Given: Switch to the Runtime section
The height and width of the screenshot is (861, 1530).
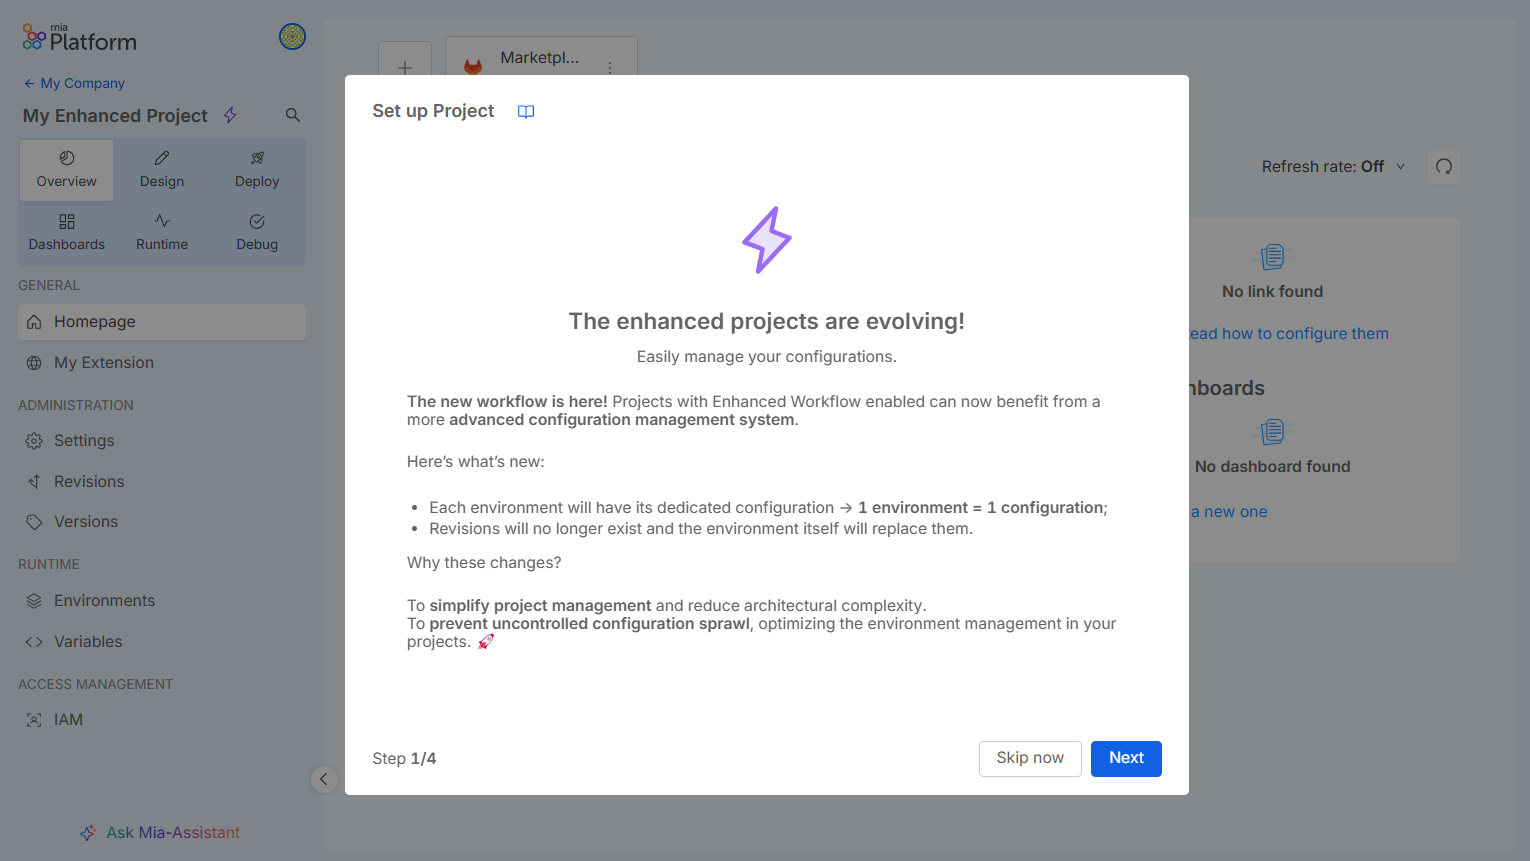Looking at the screenshot, I should tap(162, 233).
